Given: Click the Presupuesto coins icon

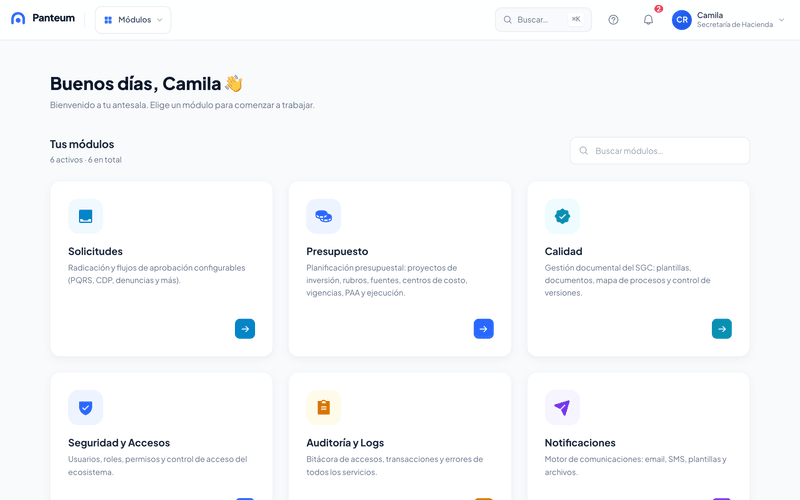Looking at the screenshot, I should tap(323, 216).
